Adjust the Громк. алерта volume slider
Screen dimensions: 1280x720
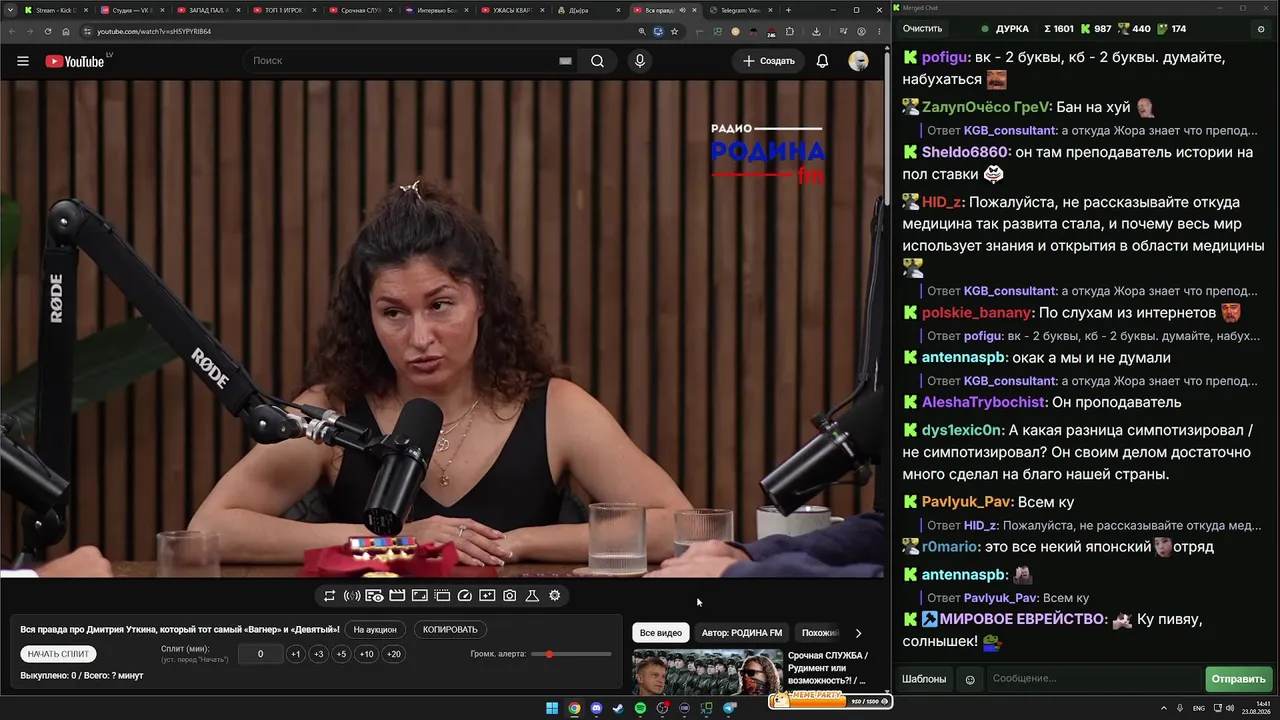[573, 654]
